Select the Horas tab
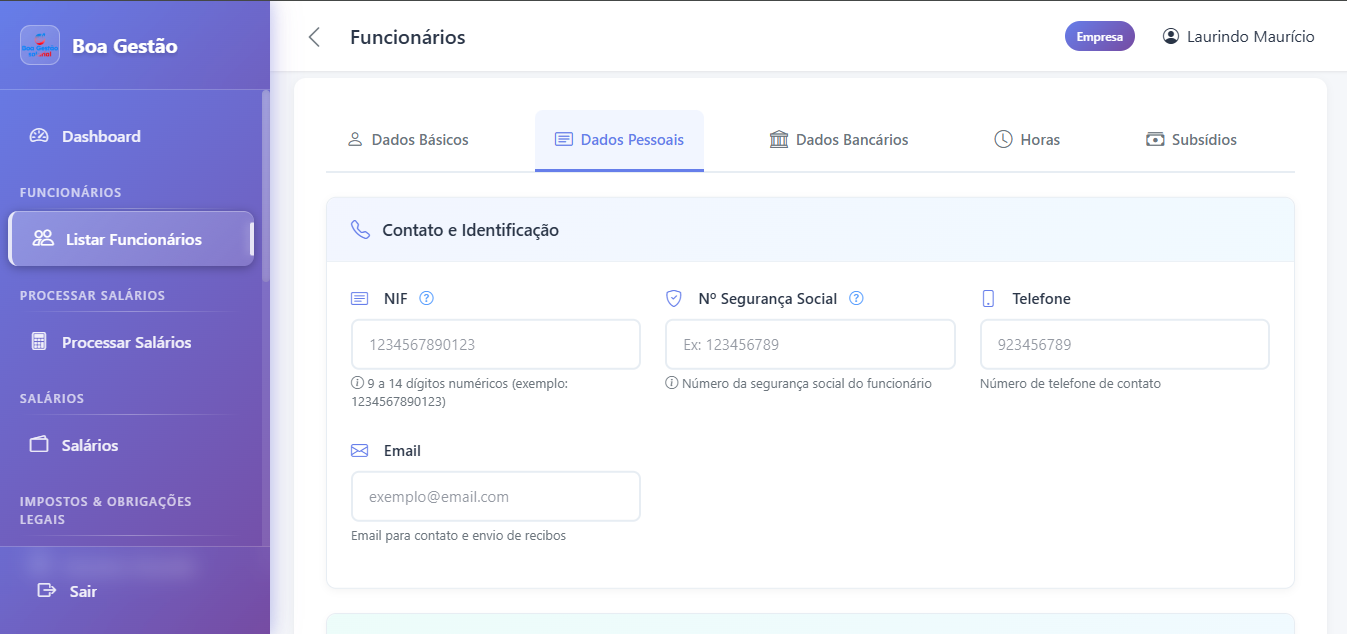1347x634 pixels. (x=1026, y=140)
